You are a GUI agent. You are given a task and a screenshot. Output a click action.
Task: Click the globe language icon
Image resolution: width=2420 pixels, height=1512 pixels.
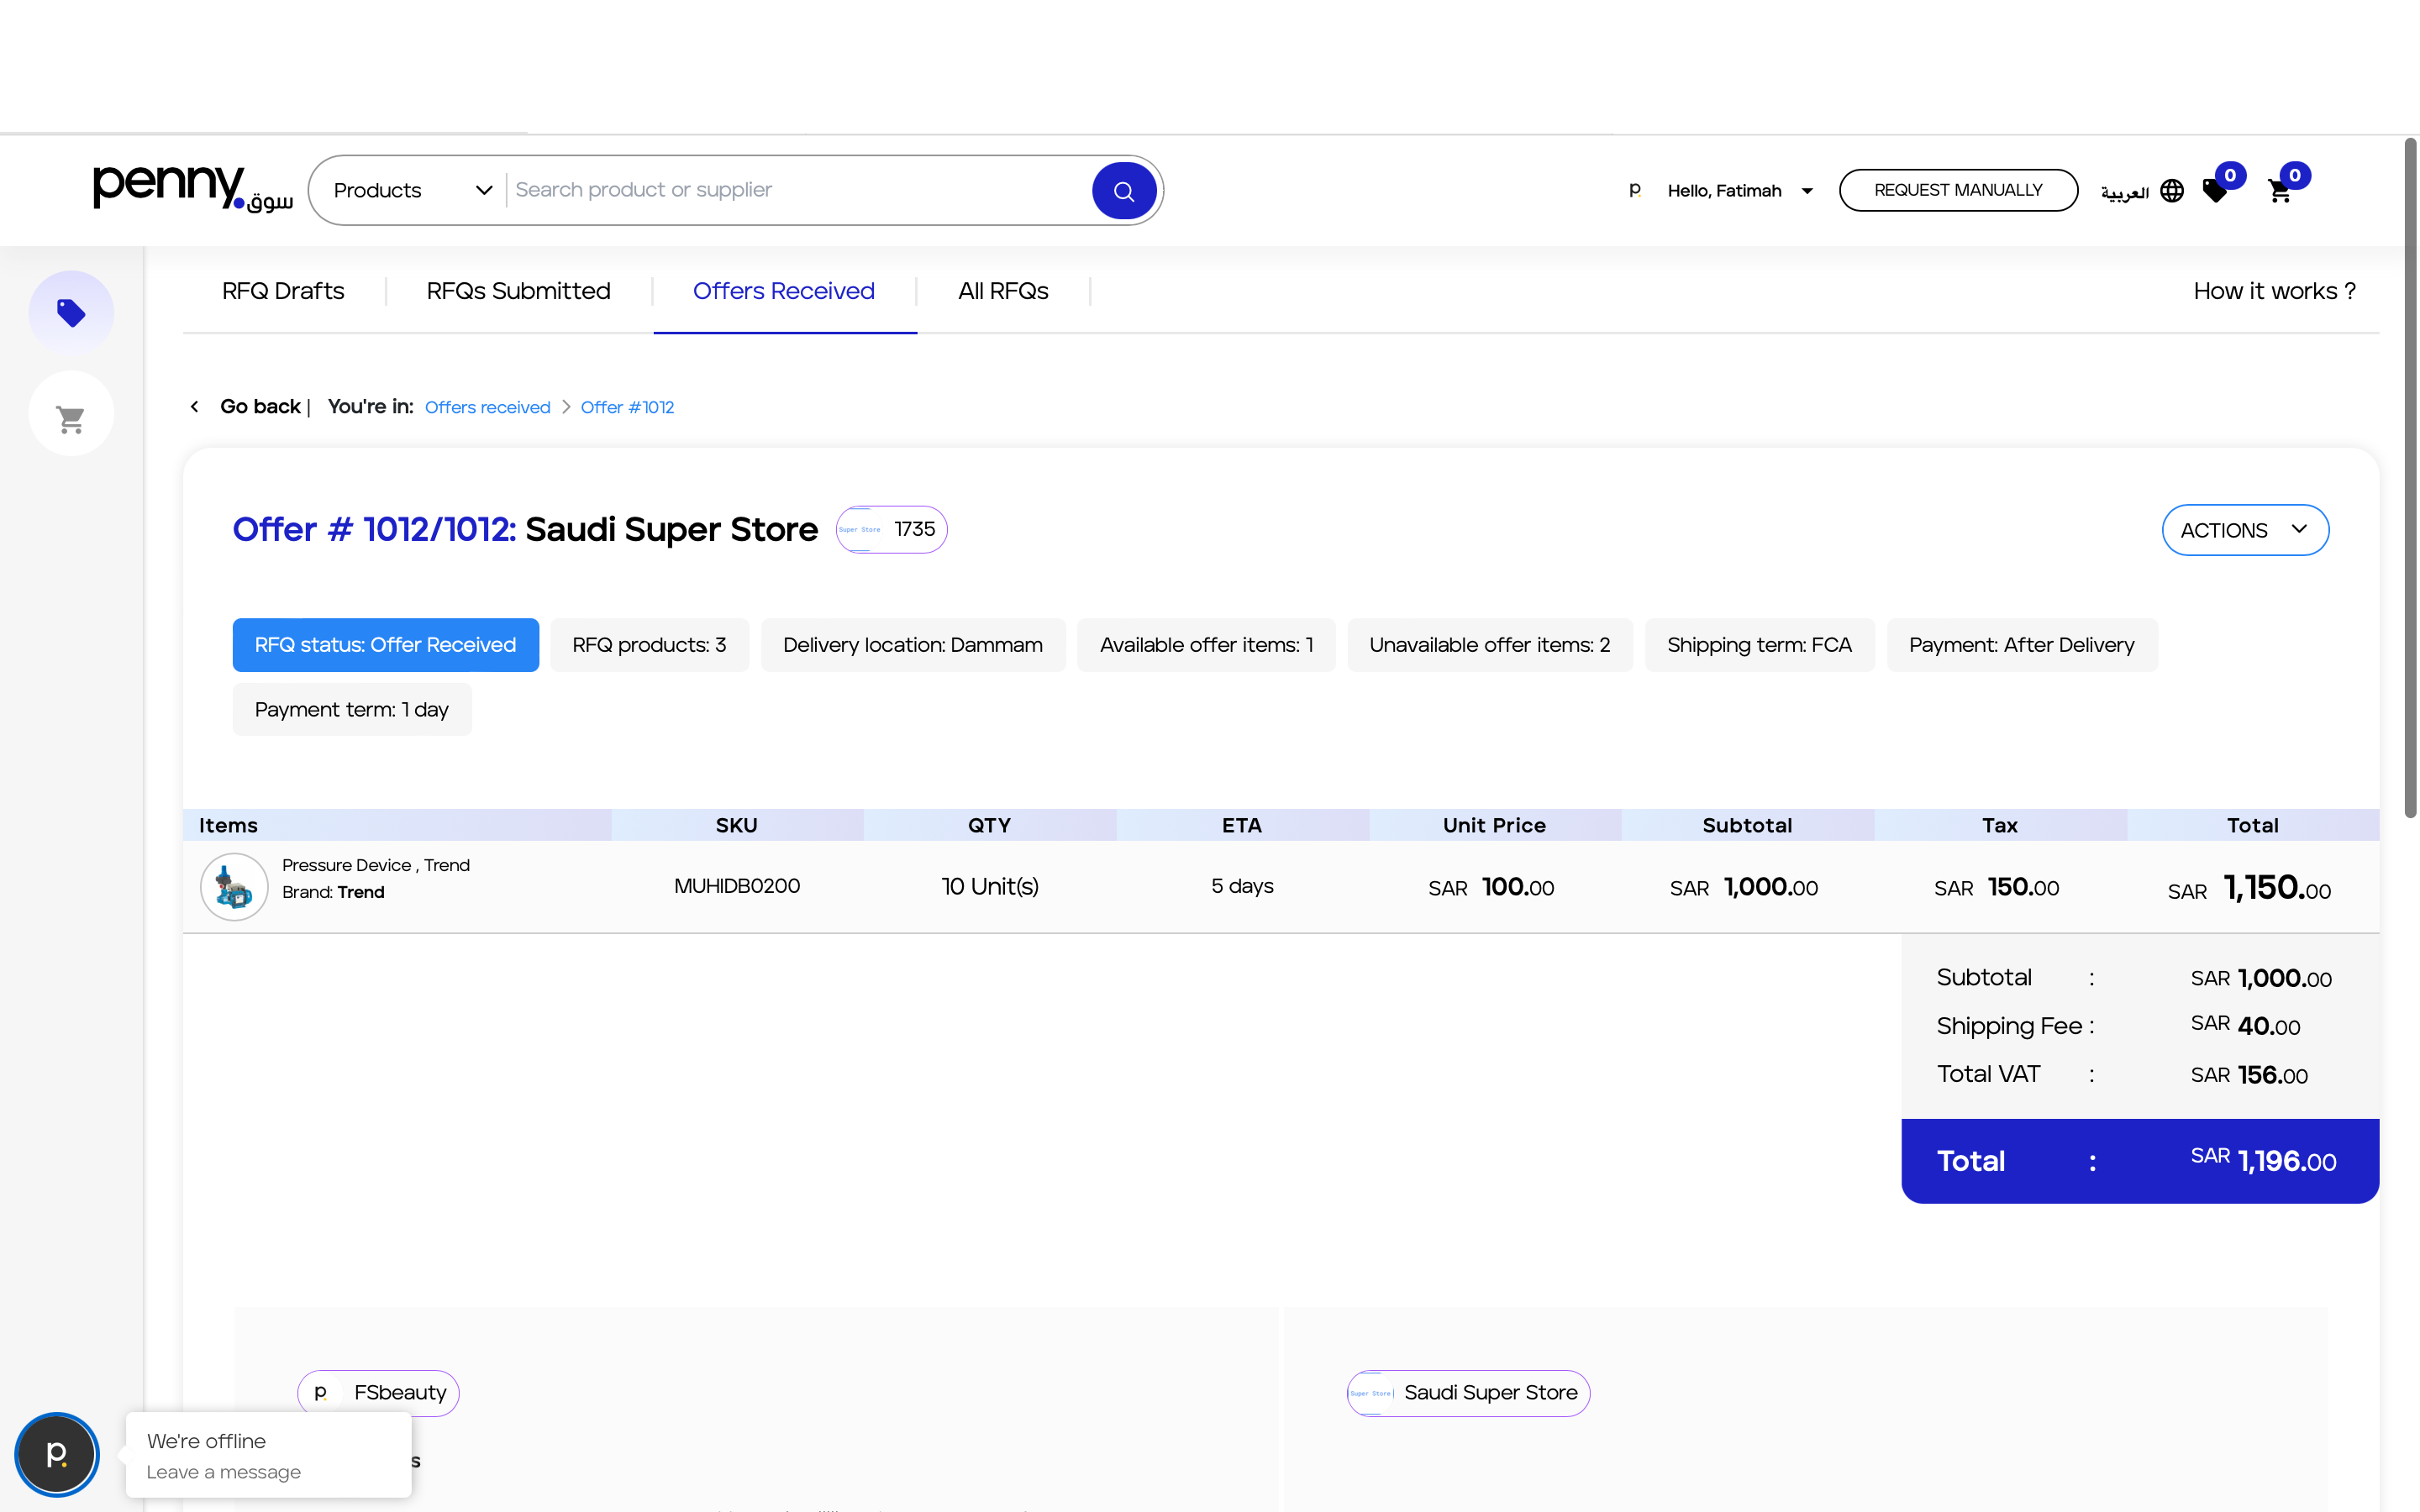(x=2172, y=191)
